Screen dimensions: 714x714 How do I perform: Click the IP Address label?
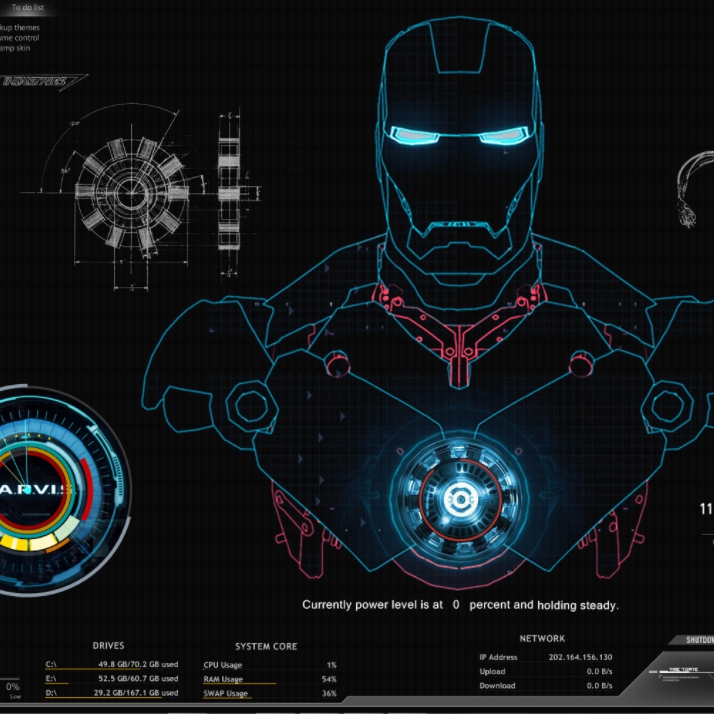pos(498,657)
